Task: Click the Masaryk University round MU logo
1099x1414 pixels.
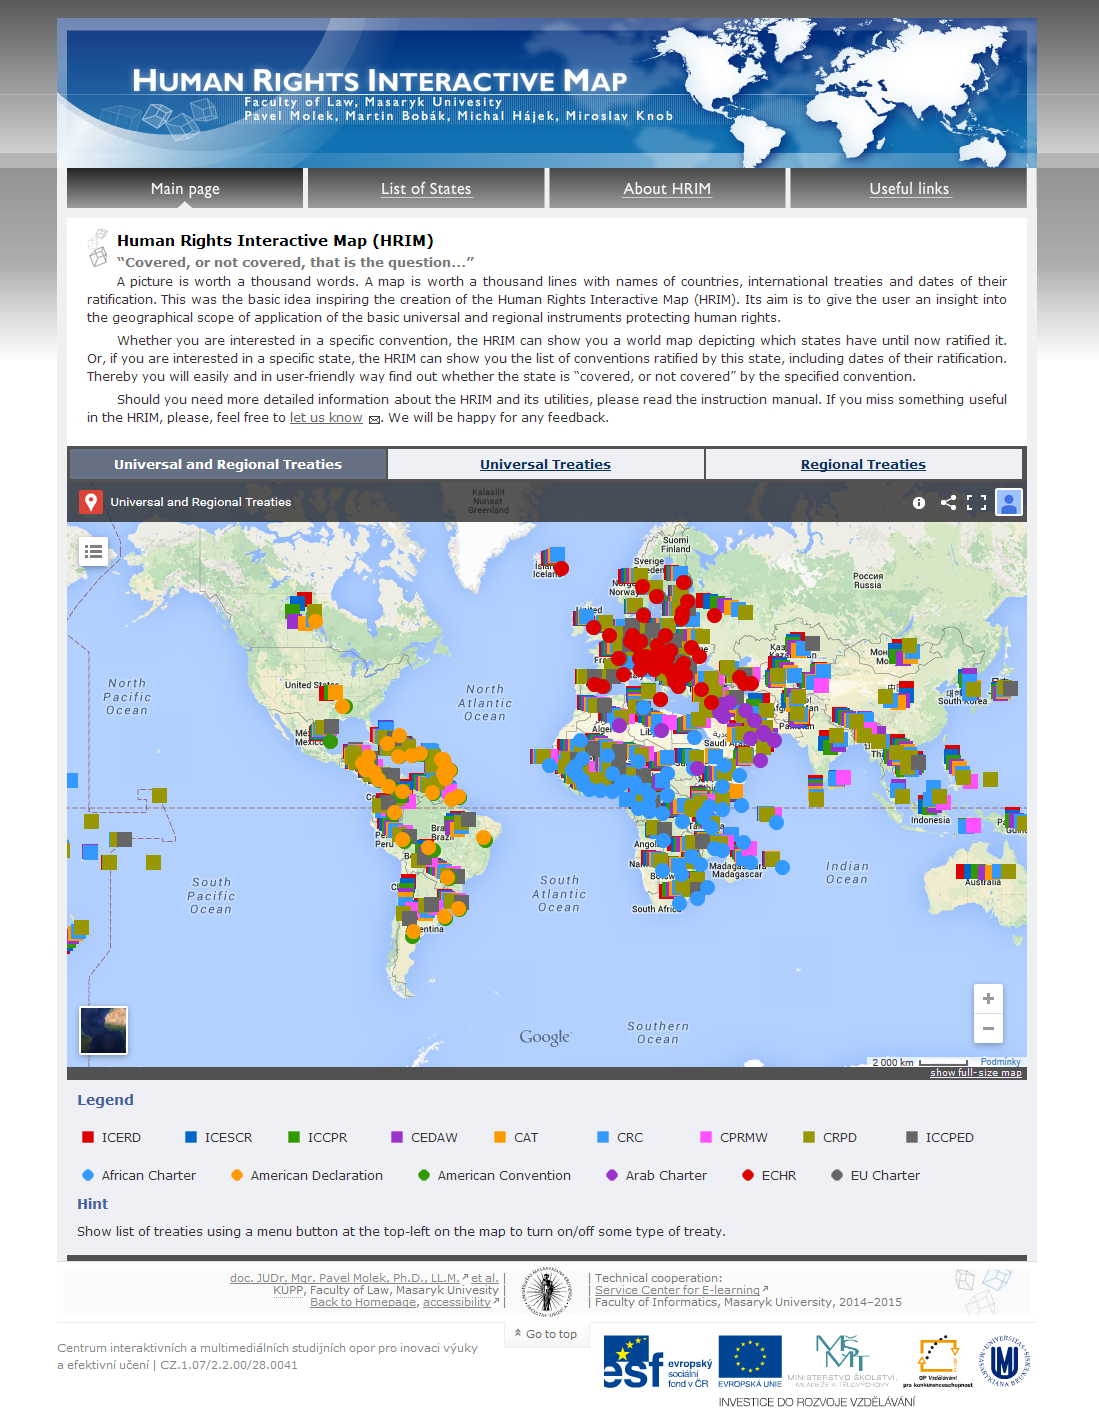Action: [1004, 1361]
